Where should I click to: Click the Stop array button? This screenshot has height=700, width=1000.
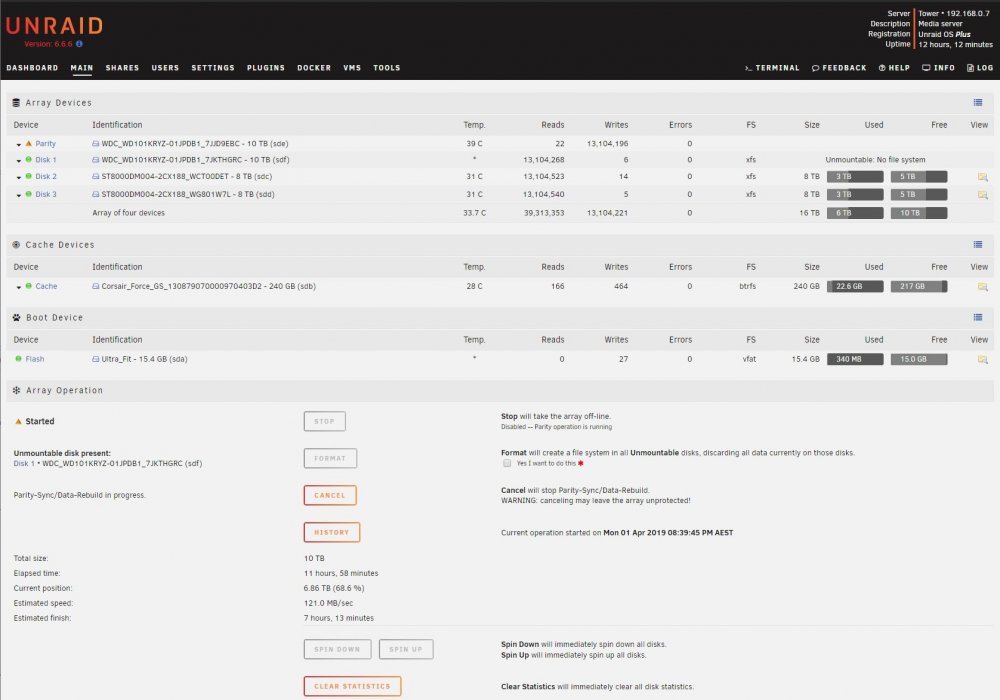coord(325,421)
